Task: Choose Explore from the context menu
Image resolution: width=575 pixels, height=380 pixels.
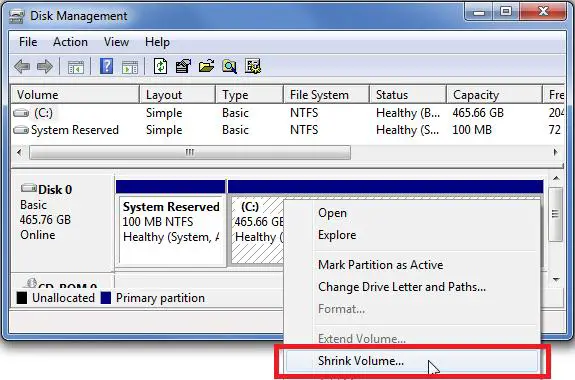Action: (412, 235)
